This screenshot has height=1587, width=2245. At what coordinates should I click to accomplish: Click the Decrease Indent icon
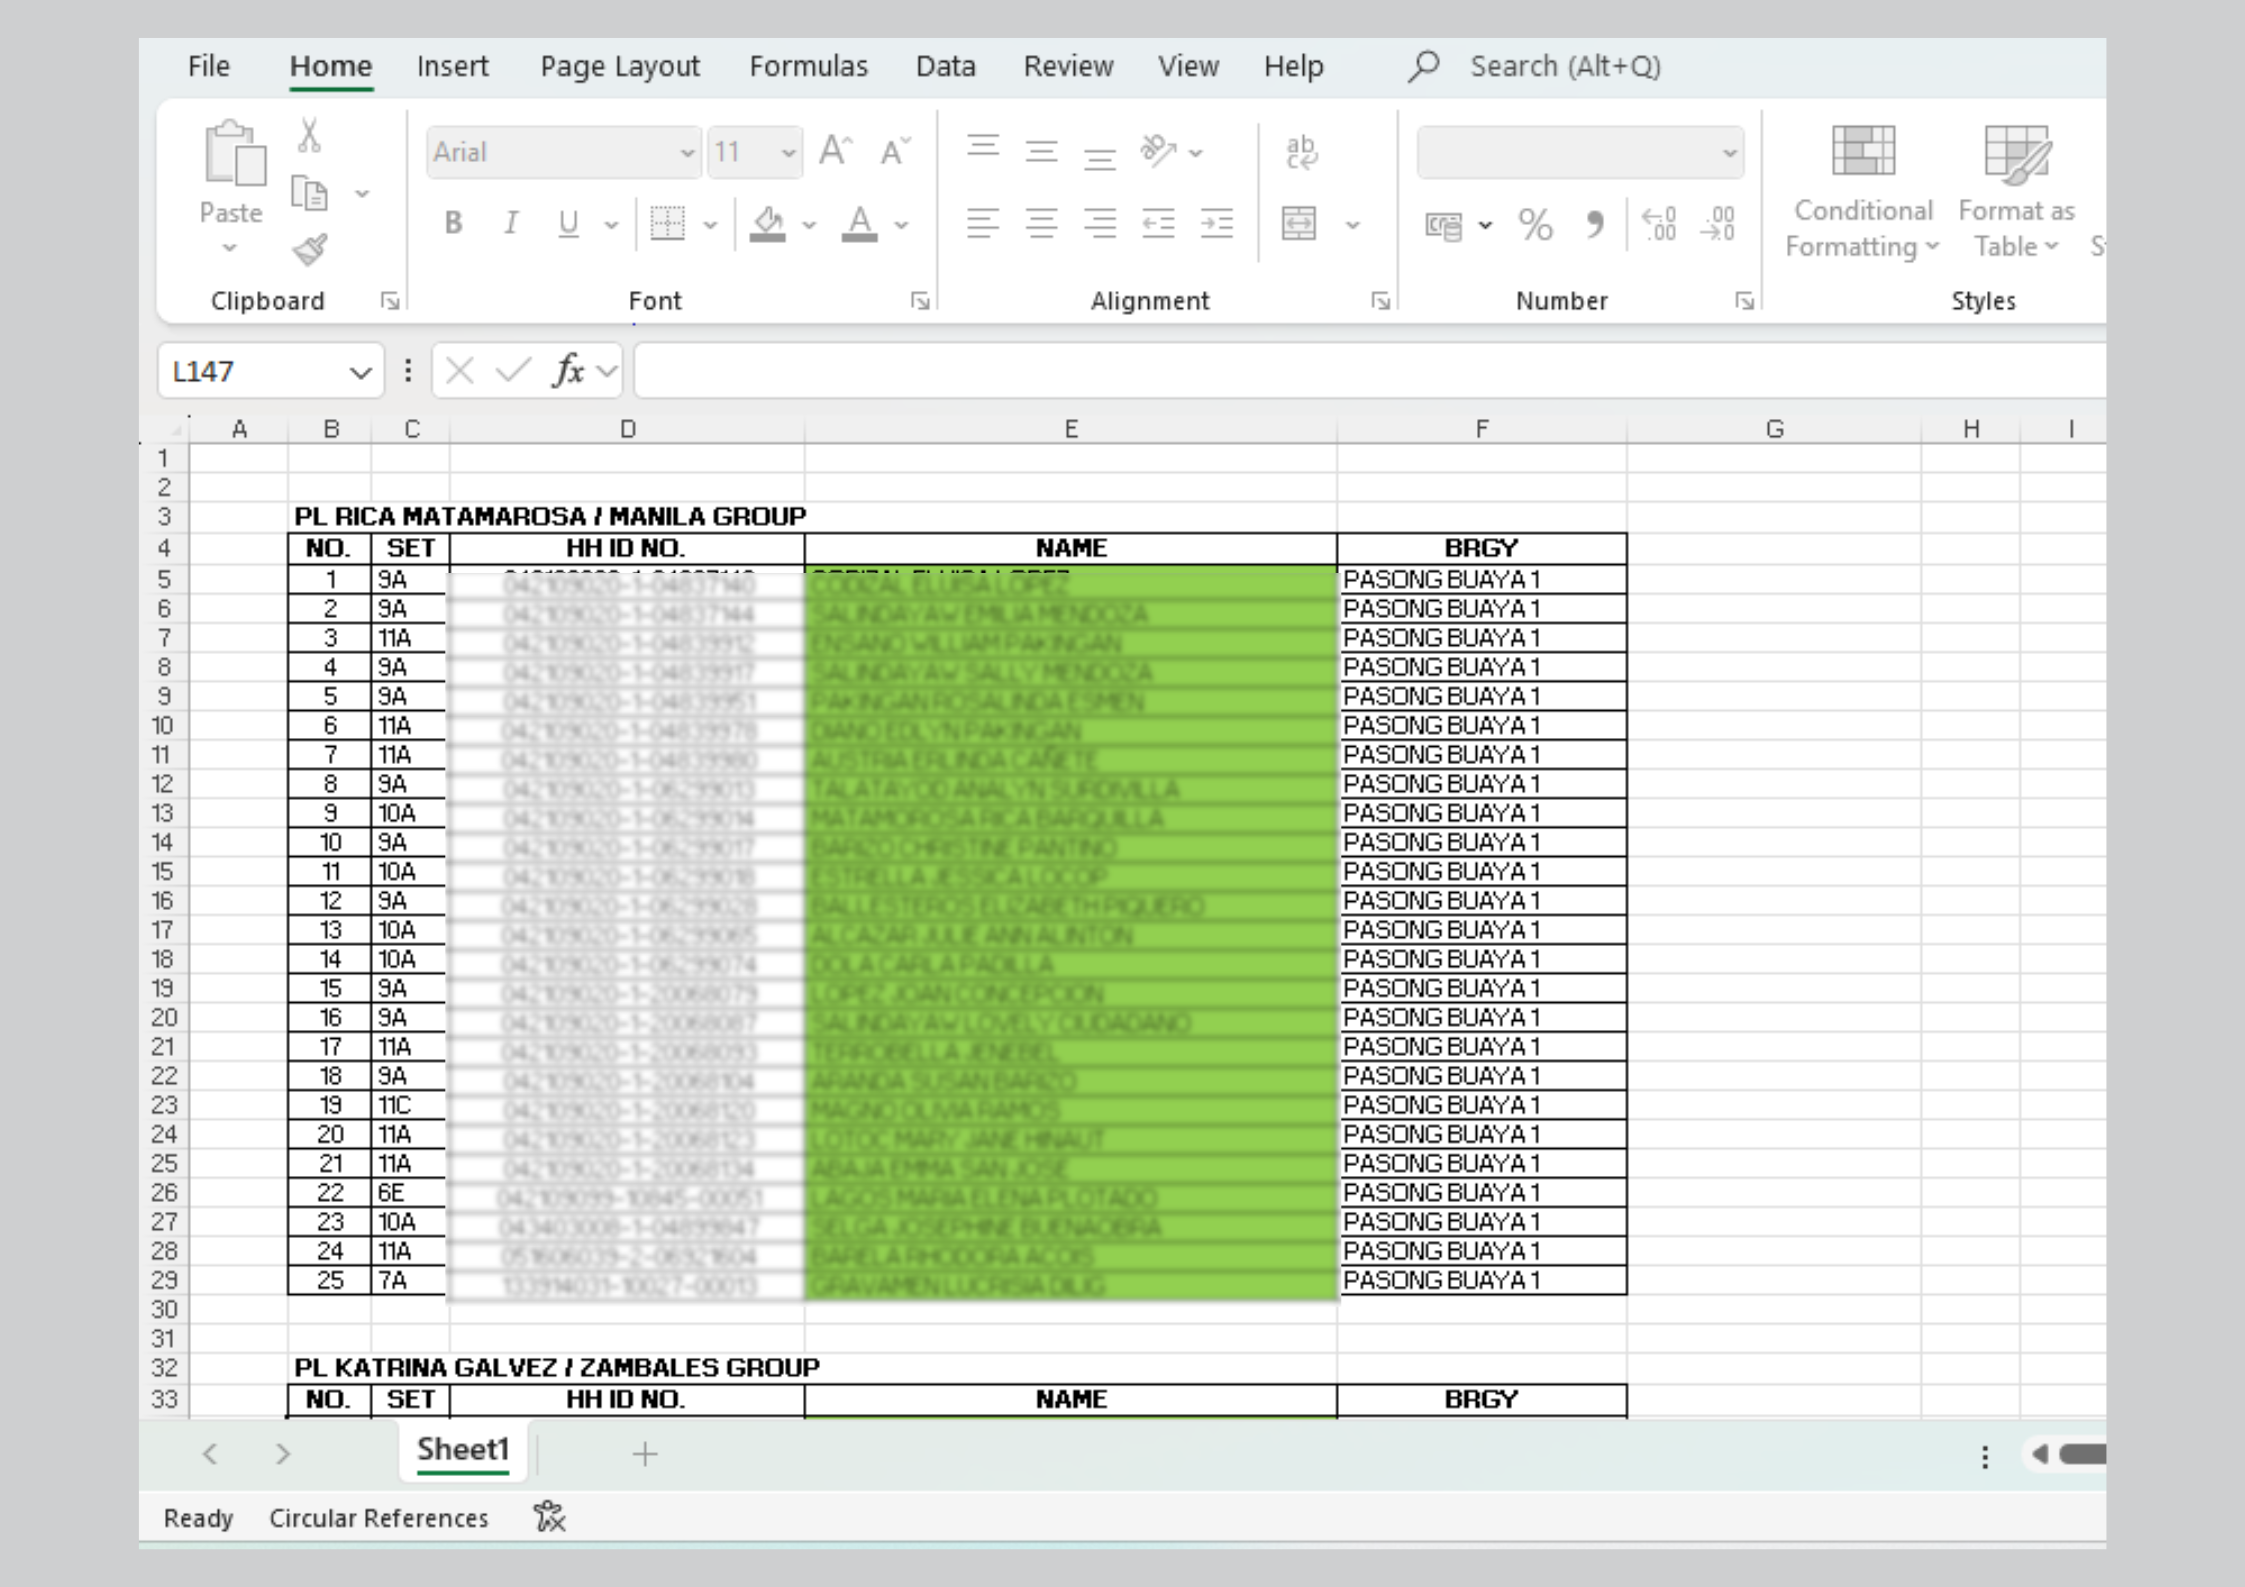[x=1158, y=223]
